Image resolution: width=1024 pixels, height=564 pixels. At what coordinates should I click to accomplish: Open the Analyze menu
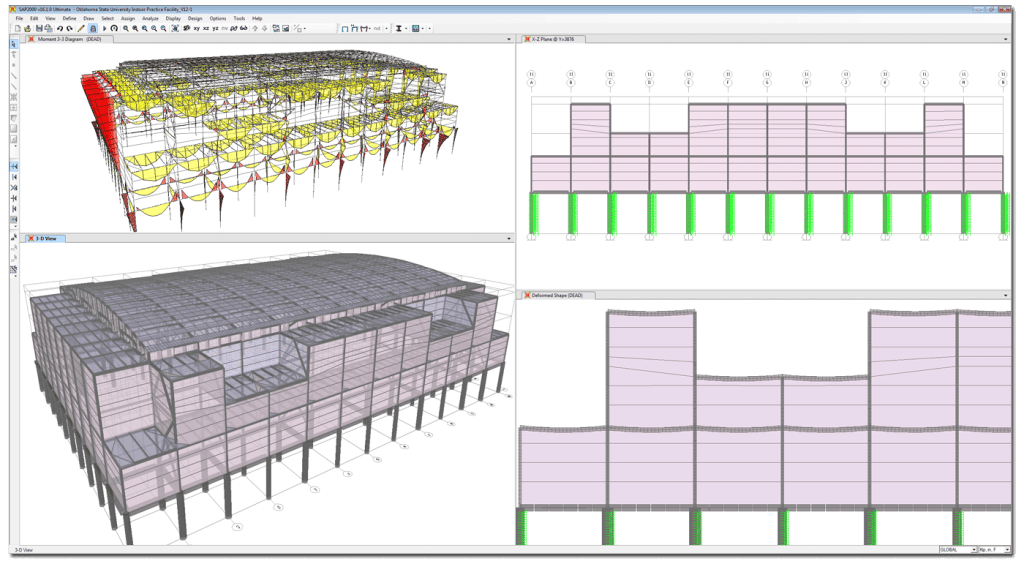point(150,18)
